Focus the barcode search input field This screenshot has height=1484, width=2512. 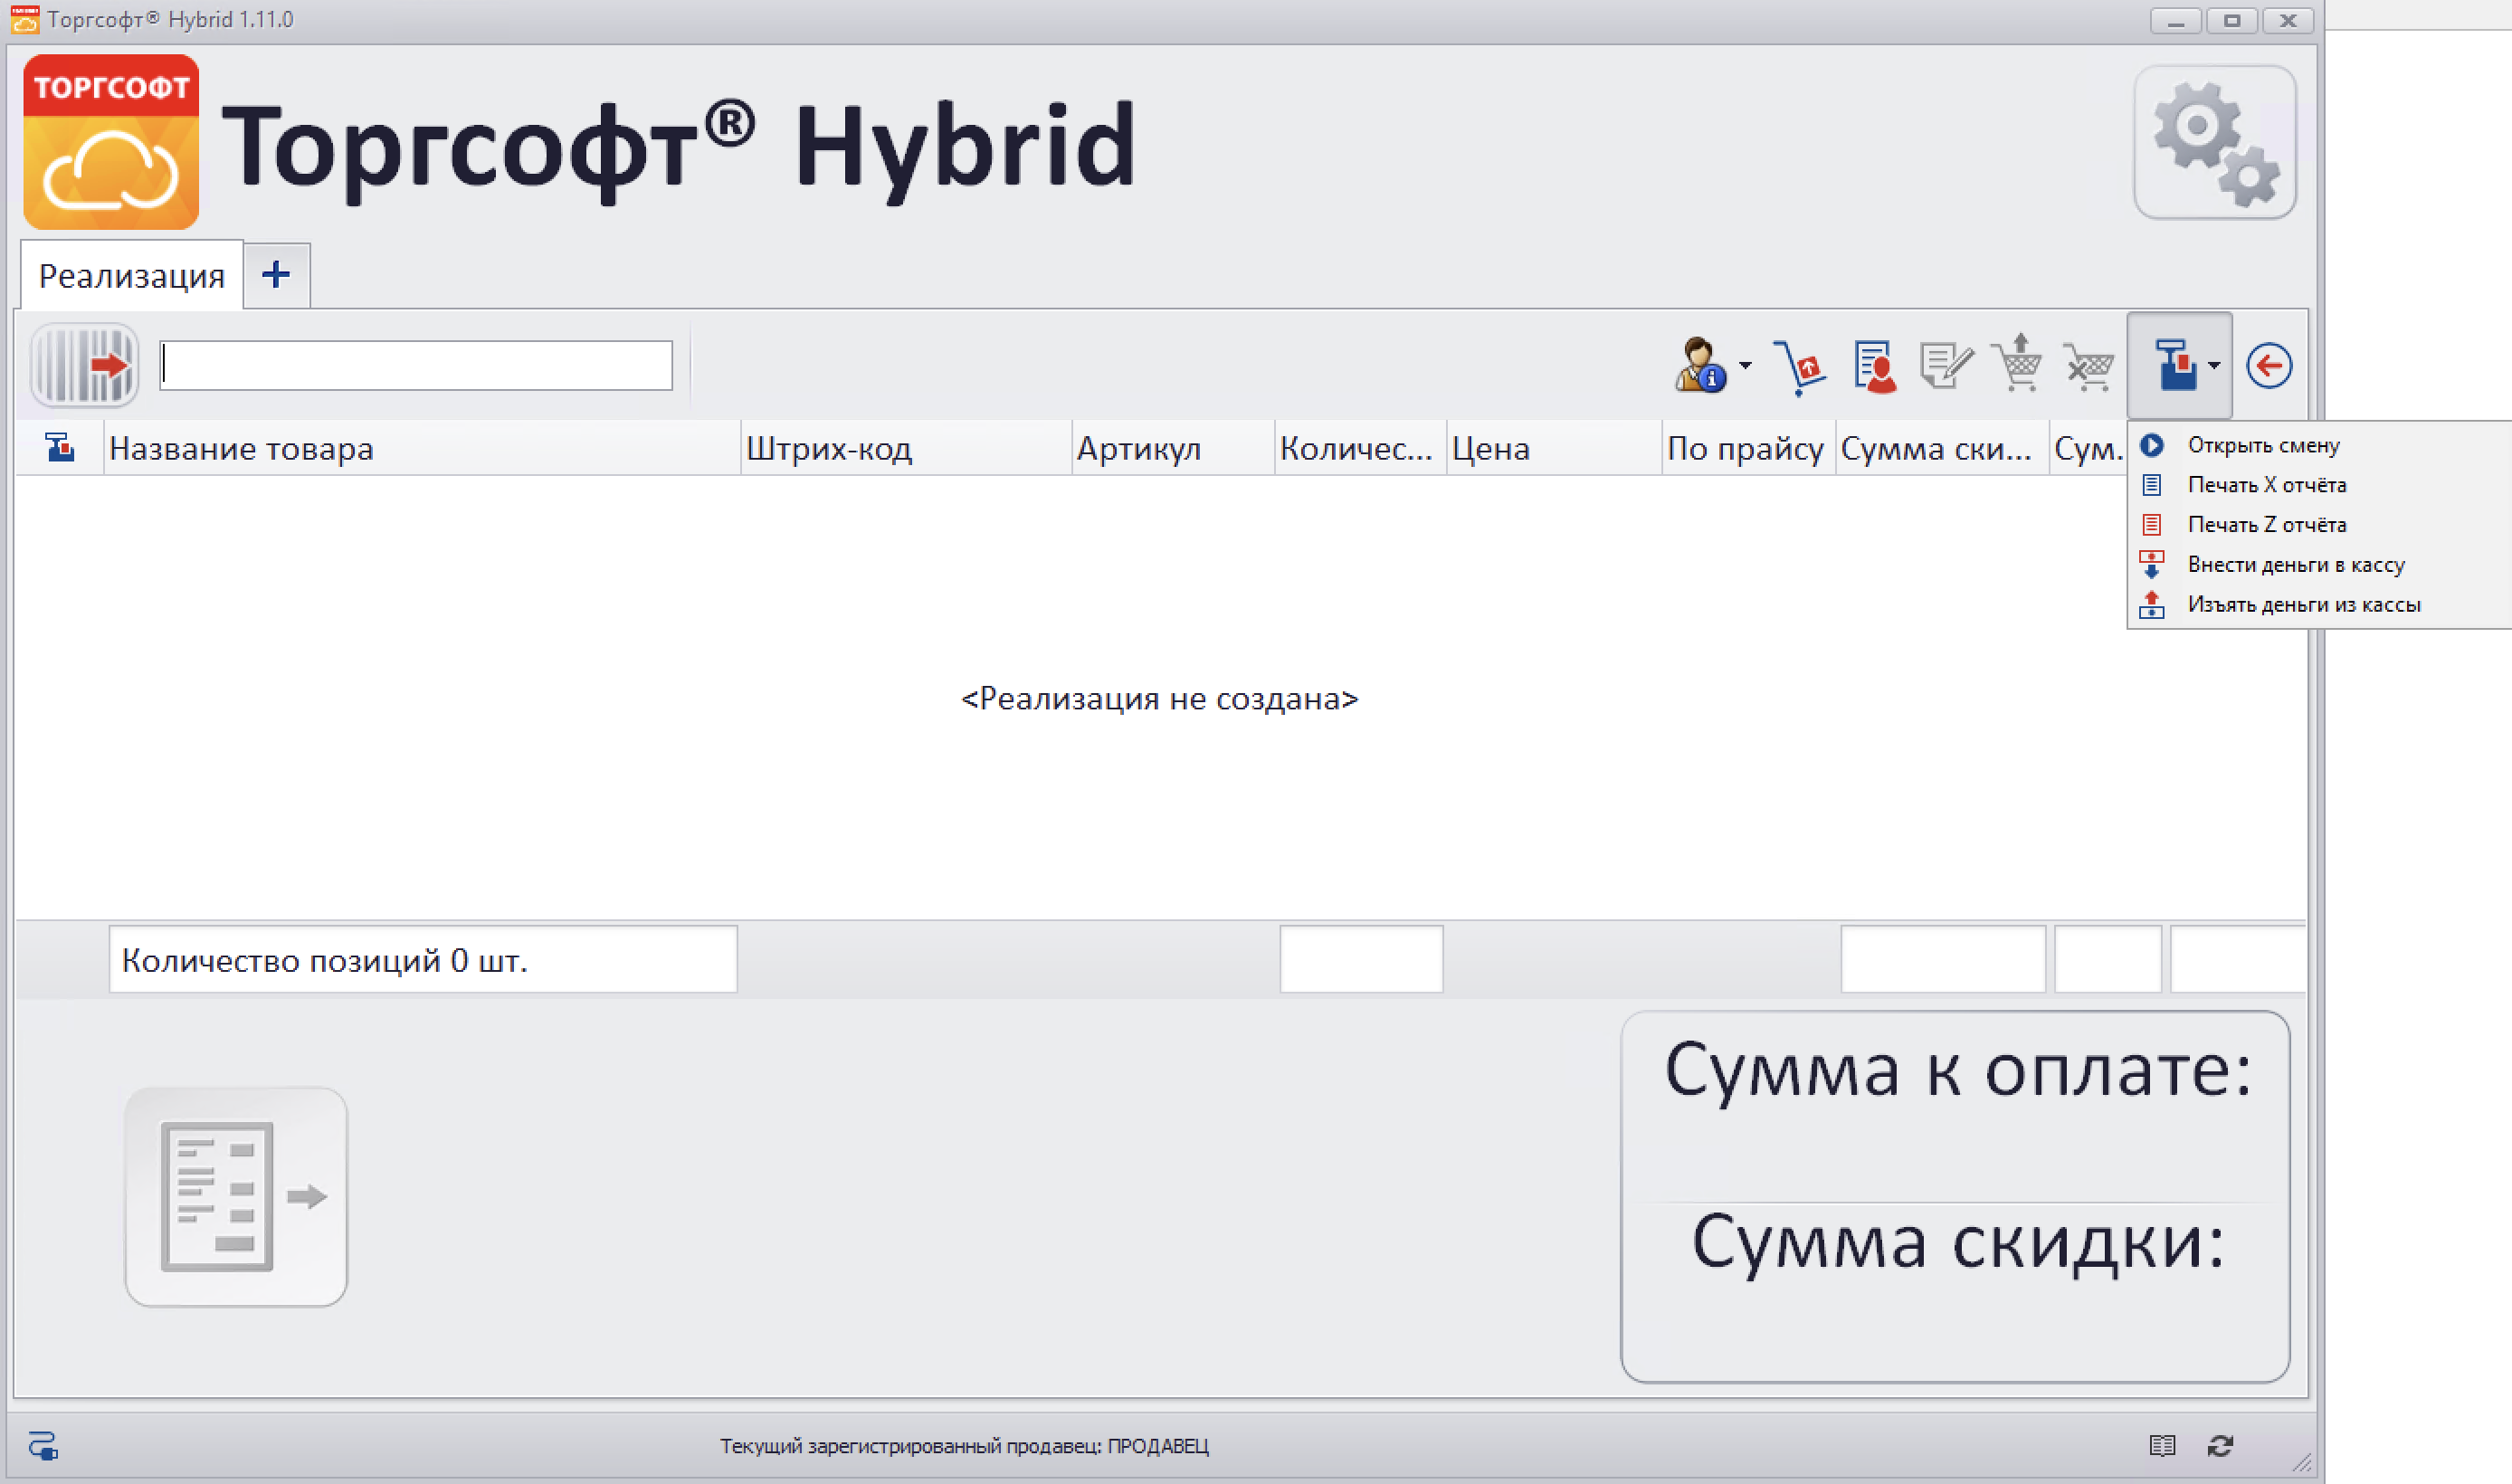(416, 365)
